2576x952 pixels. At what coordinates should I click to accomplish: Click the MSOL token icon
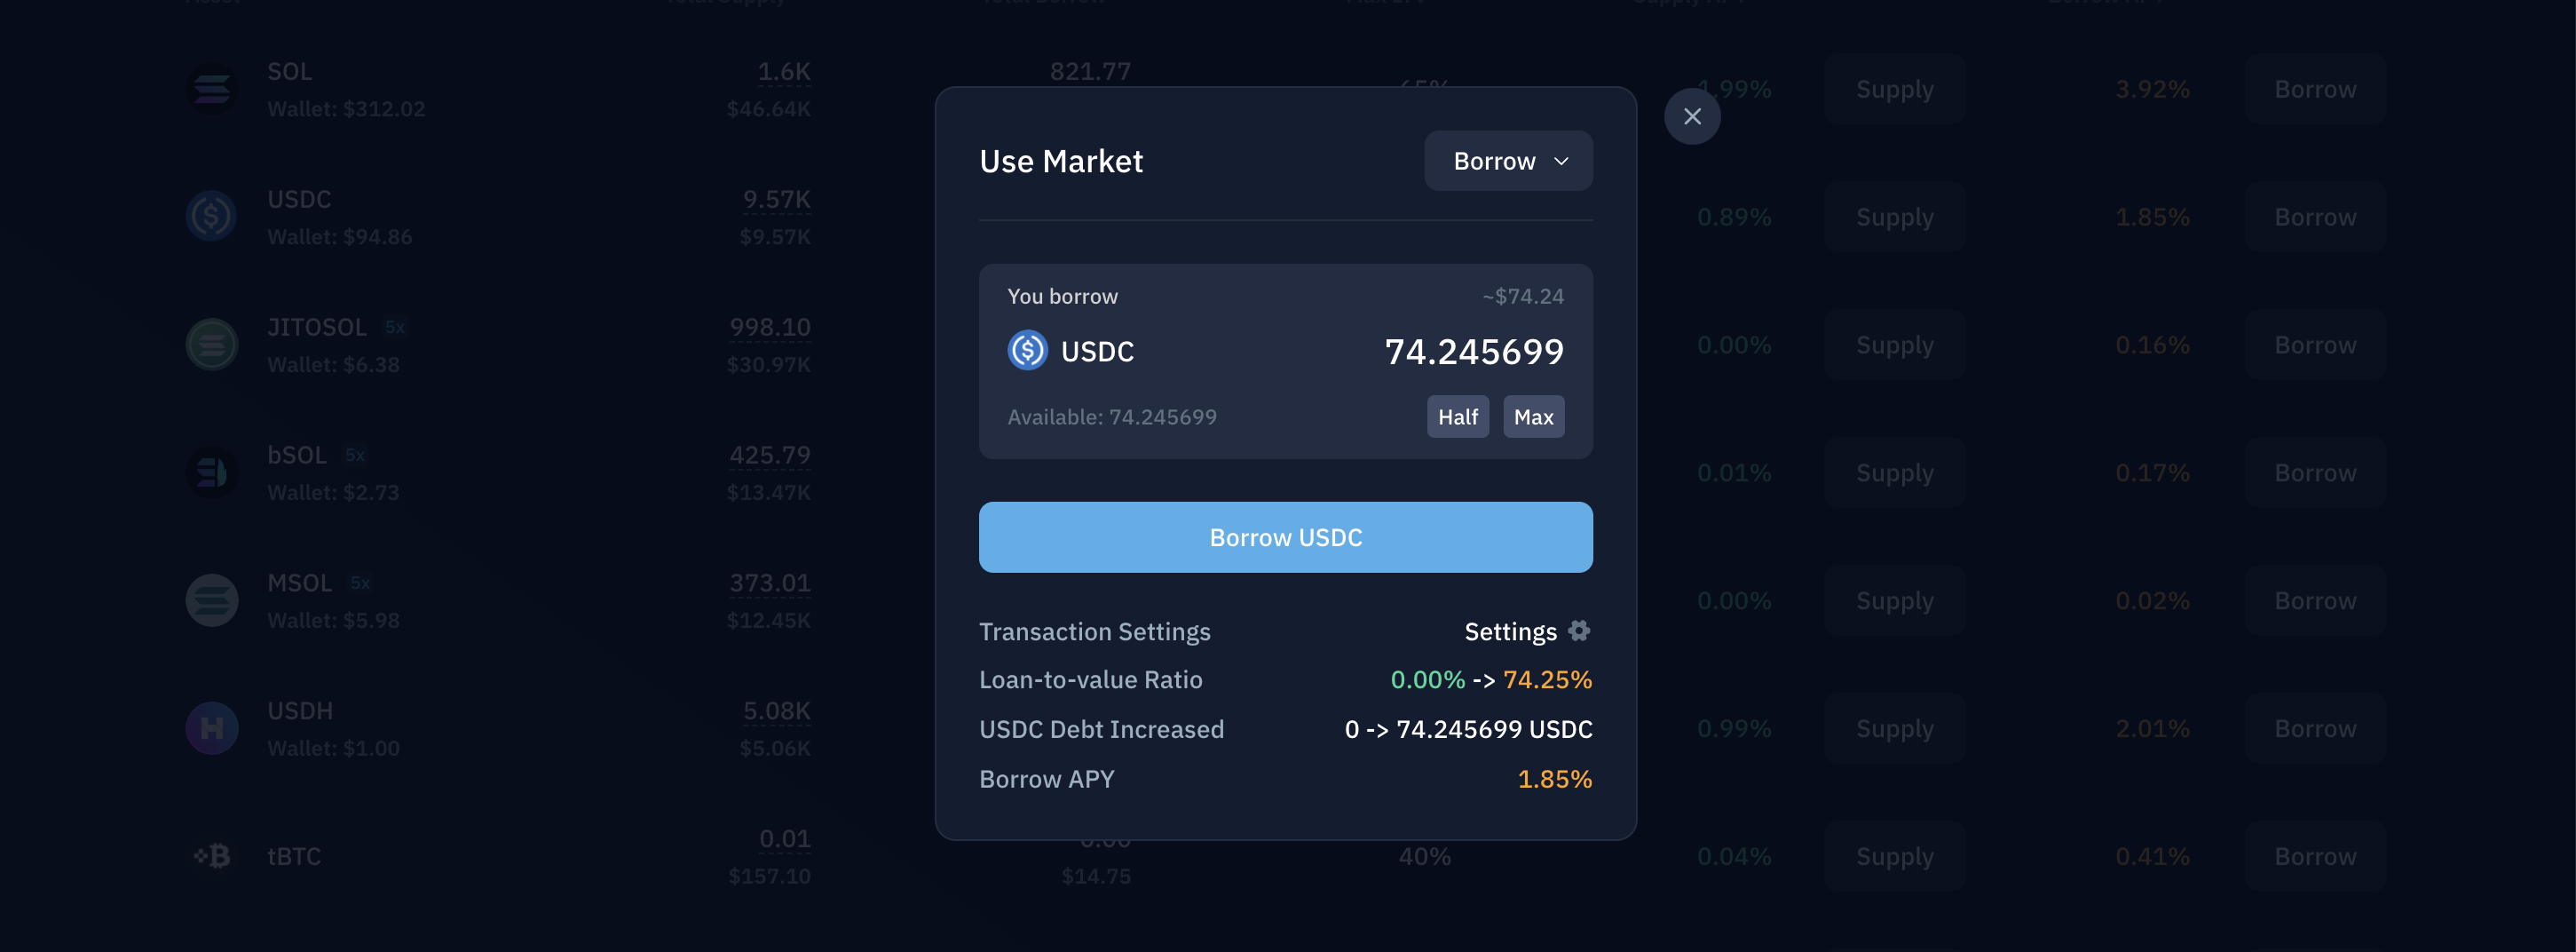click(211, 600)
